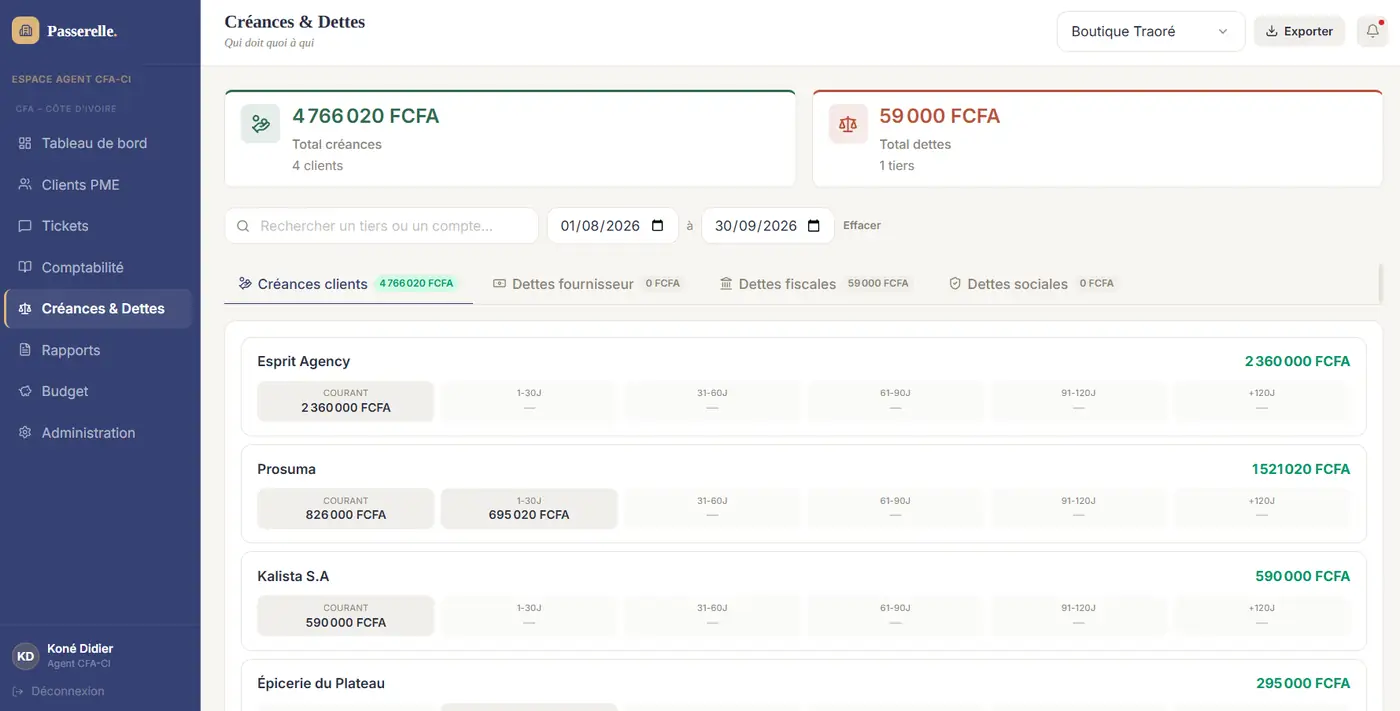Click the search magnifier icon
1400x711 pixels.
(x=243, y=226)
